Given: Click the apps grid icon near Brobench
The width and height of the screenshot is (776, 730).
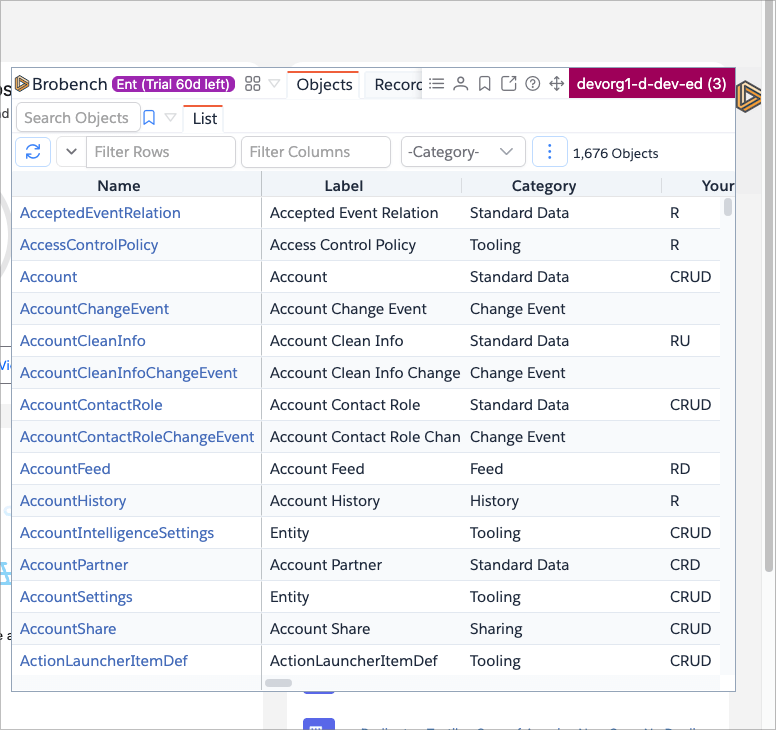Looking at the screenshot, I should click(x=252, y=84).
